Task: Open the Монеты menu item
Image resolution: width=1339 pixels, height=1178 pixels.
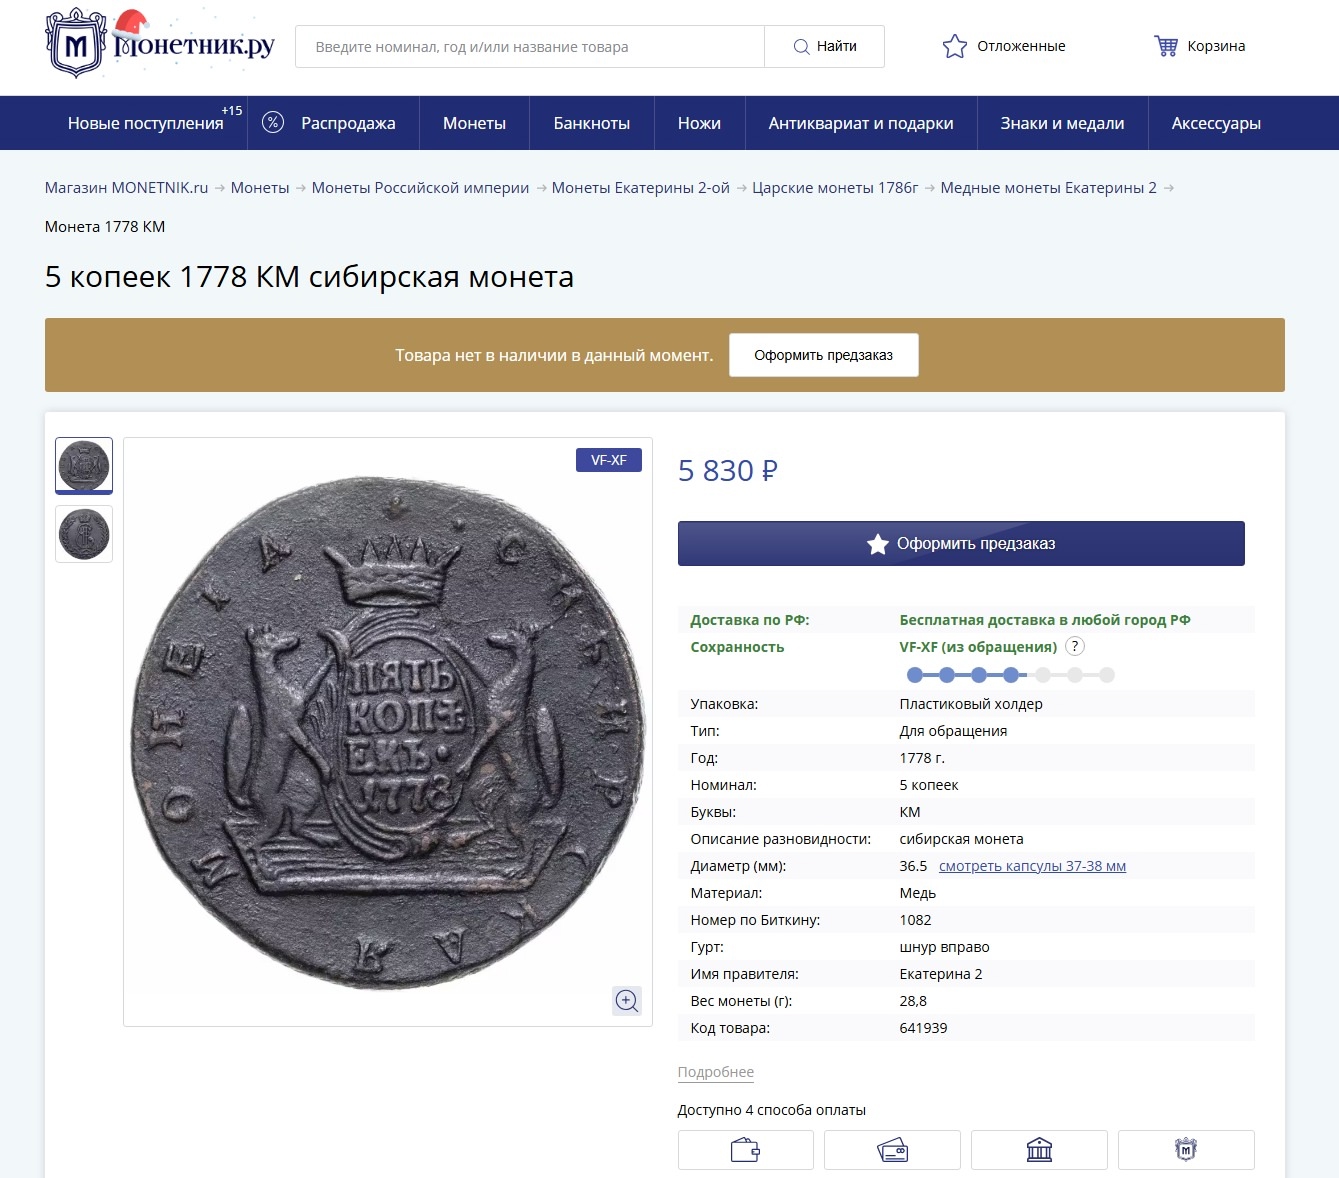Action: point(474,123)
